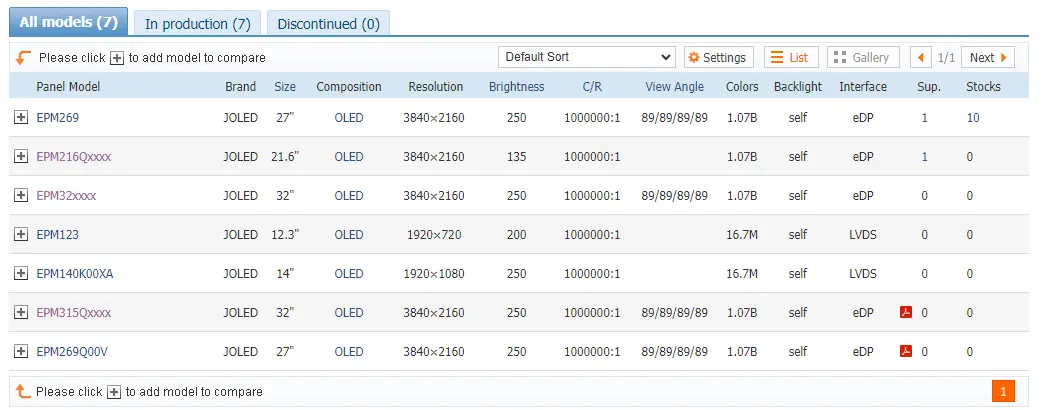The width and height of the screenshot is (1045, 410).
Task: Switch to Gallery view
Action: [x=863, y=57]
